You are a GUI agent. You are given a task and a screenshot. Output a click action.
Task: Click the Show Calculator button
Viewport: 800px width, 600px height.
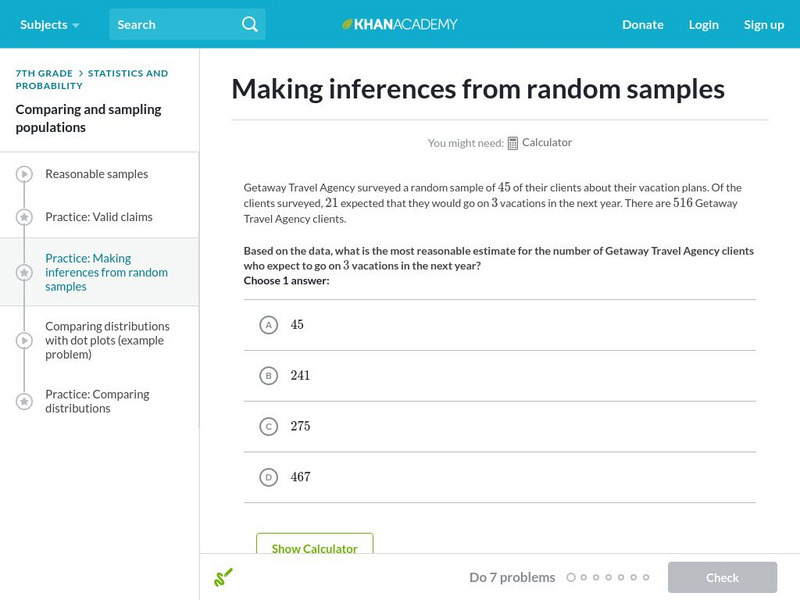click(314, 548)
